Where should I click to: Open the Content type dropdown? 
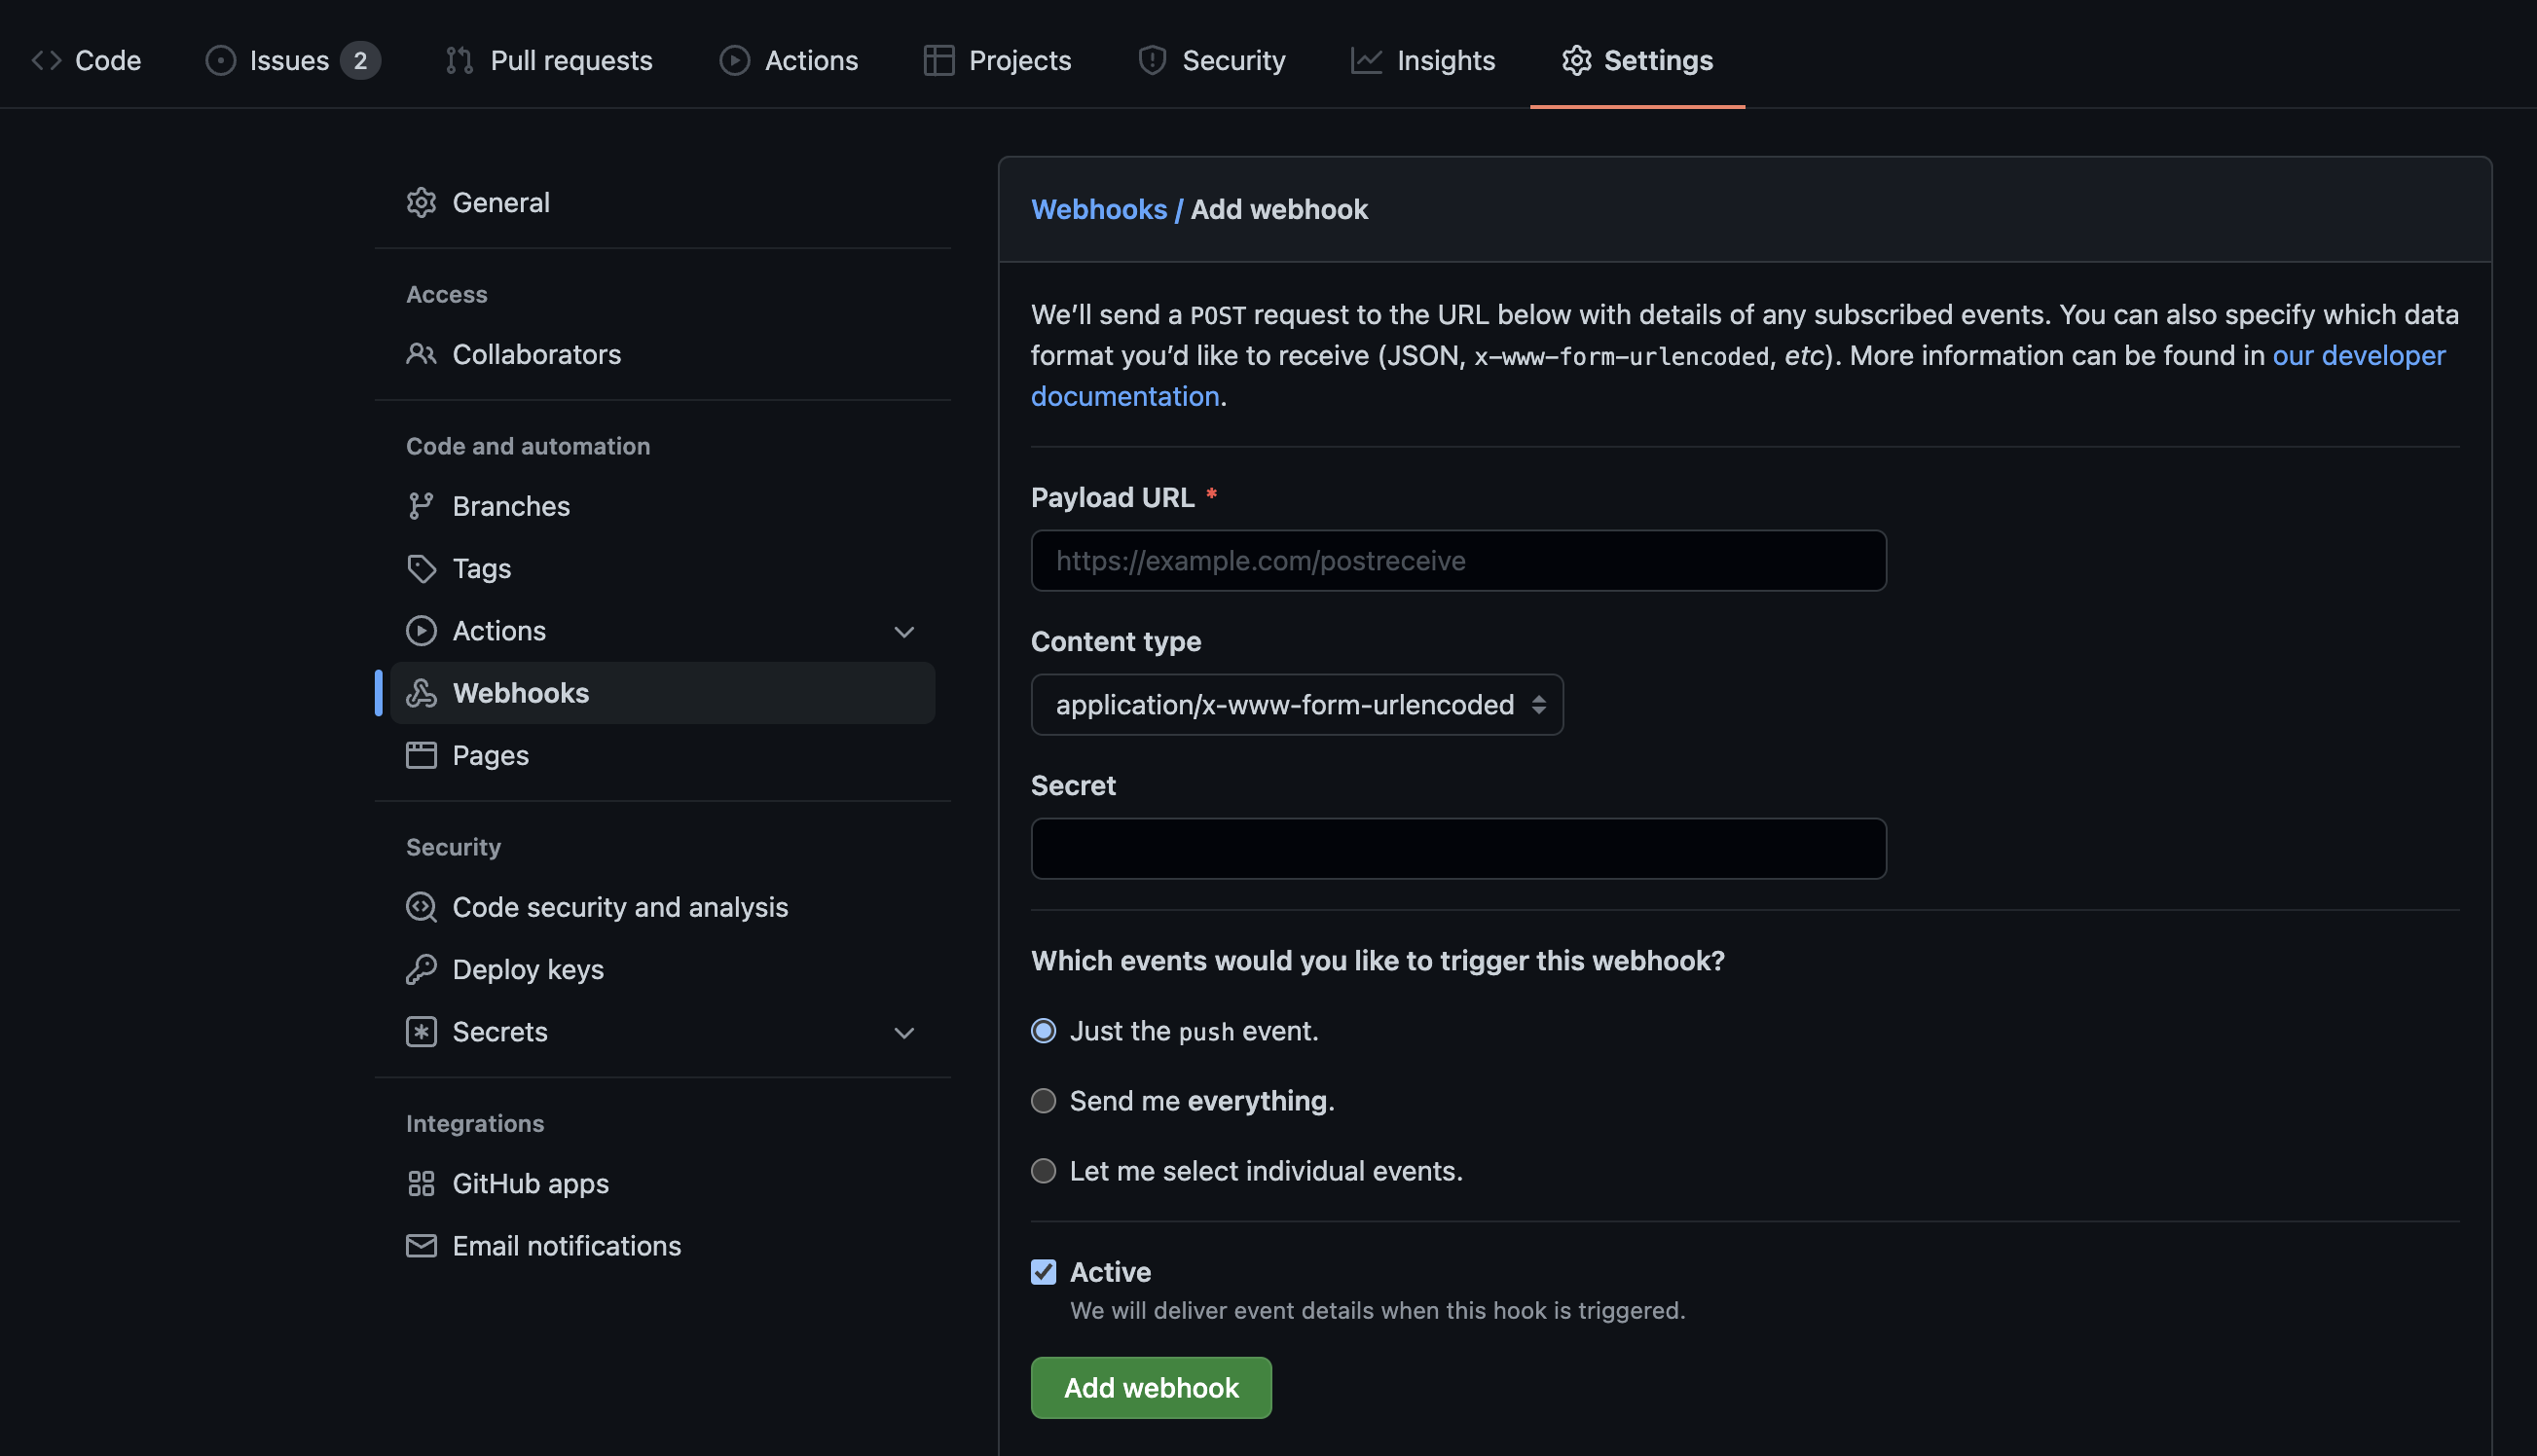click(1296, 704)
